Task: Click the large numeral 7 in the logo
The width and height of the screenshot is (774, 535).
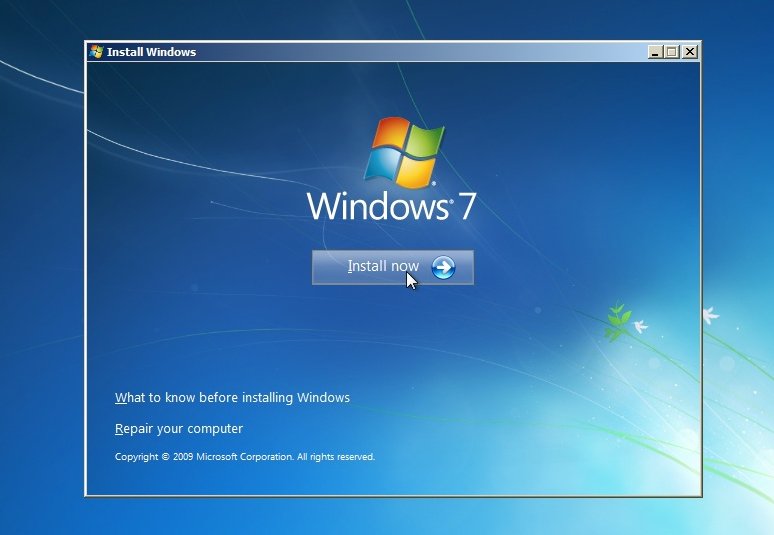Action: tap(466, 207)
